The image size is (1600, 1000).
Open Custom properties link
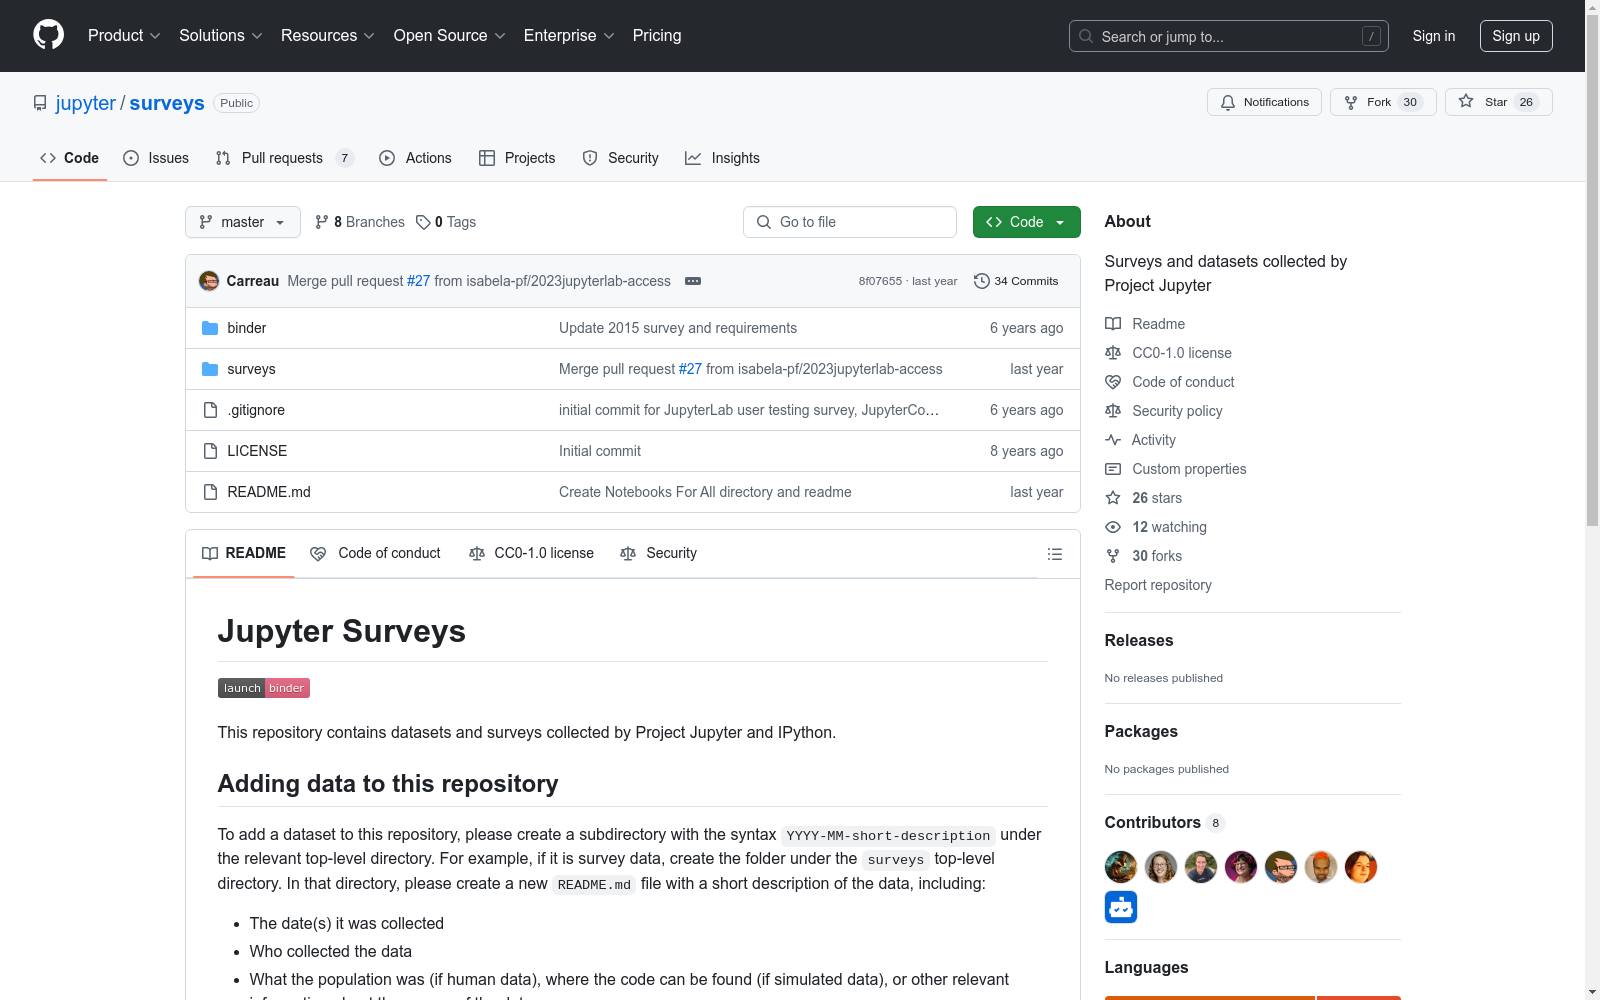[x=1189, y=469]
